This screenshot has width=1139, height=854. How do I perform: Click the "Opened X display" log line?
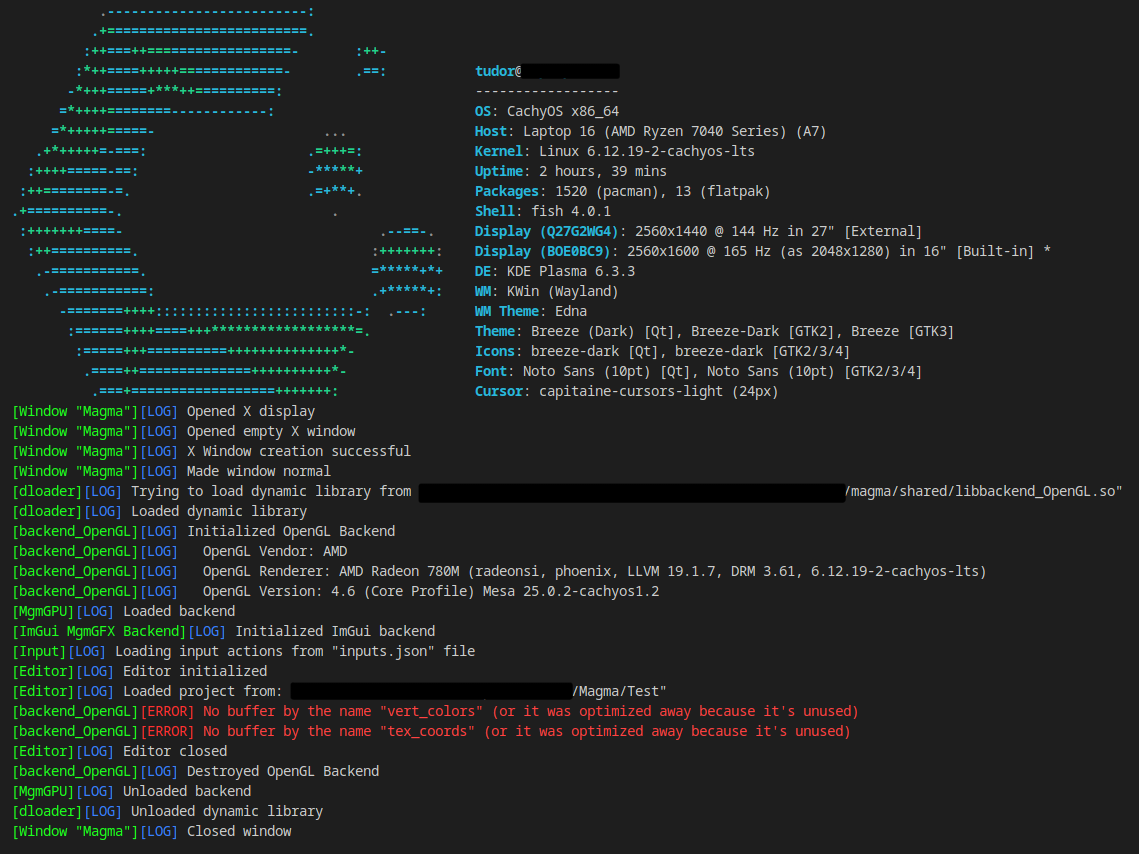[164, 411]
